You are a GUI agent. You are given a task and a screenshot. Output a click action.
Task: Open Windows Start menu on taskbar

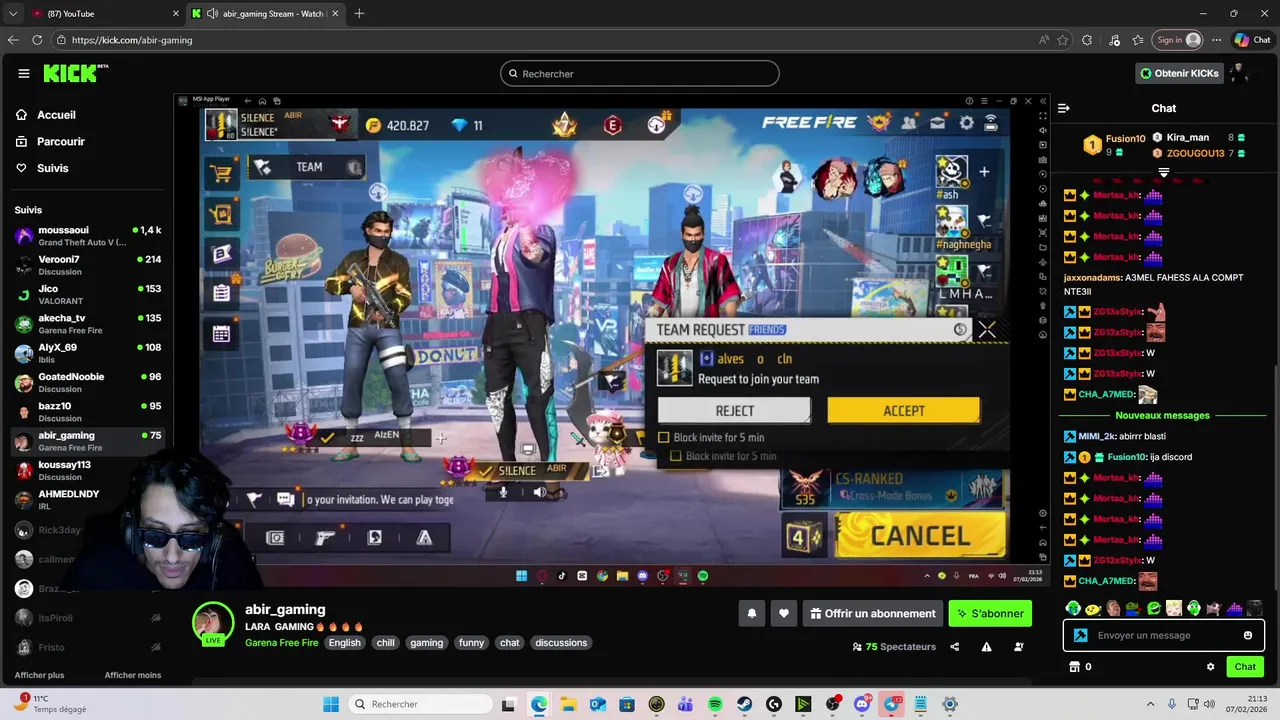pos(331,704)
